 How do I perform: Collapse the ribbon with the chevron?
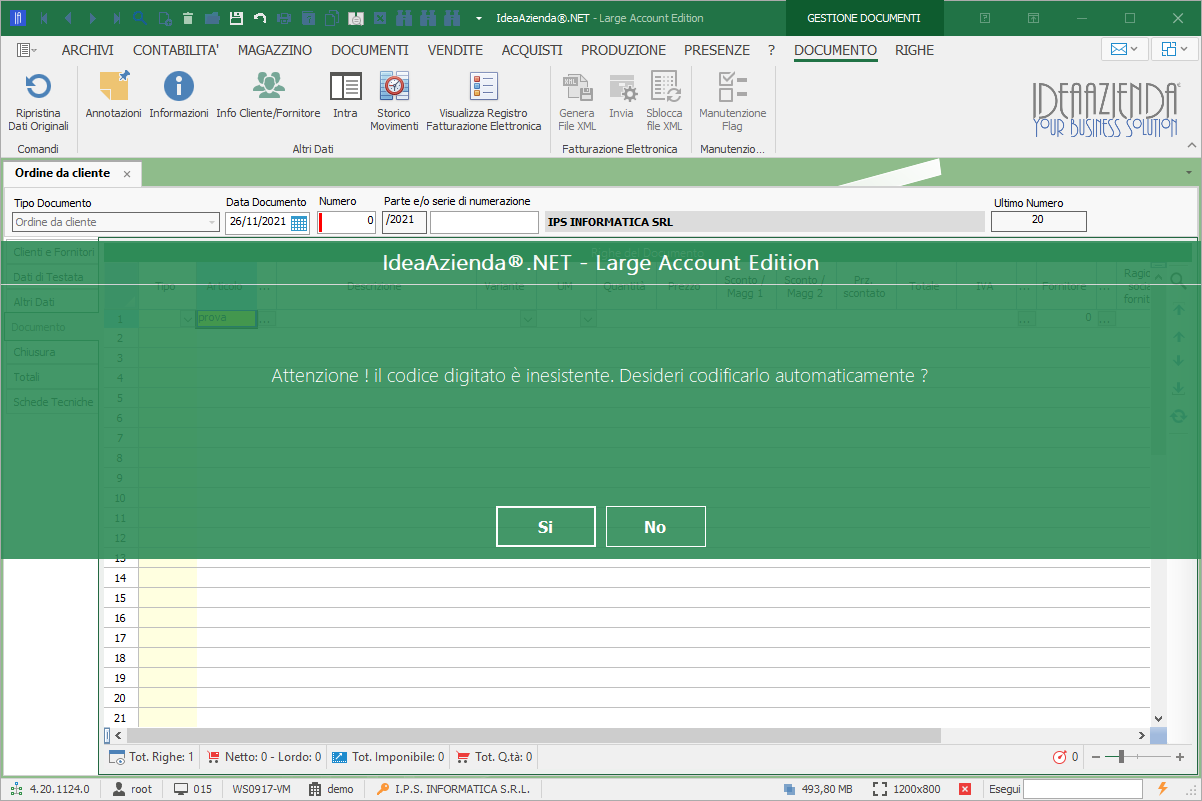click(1190, 146)
